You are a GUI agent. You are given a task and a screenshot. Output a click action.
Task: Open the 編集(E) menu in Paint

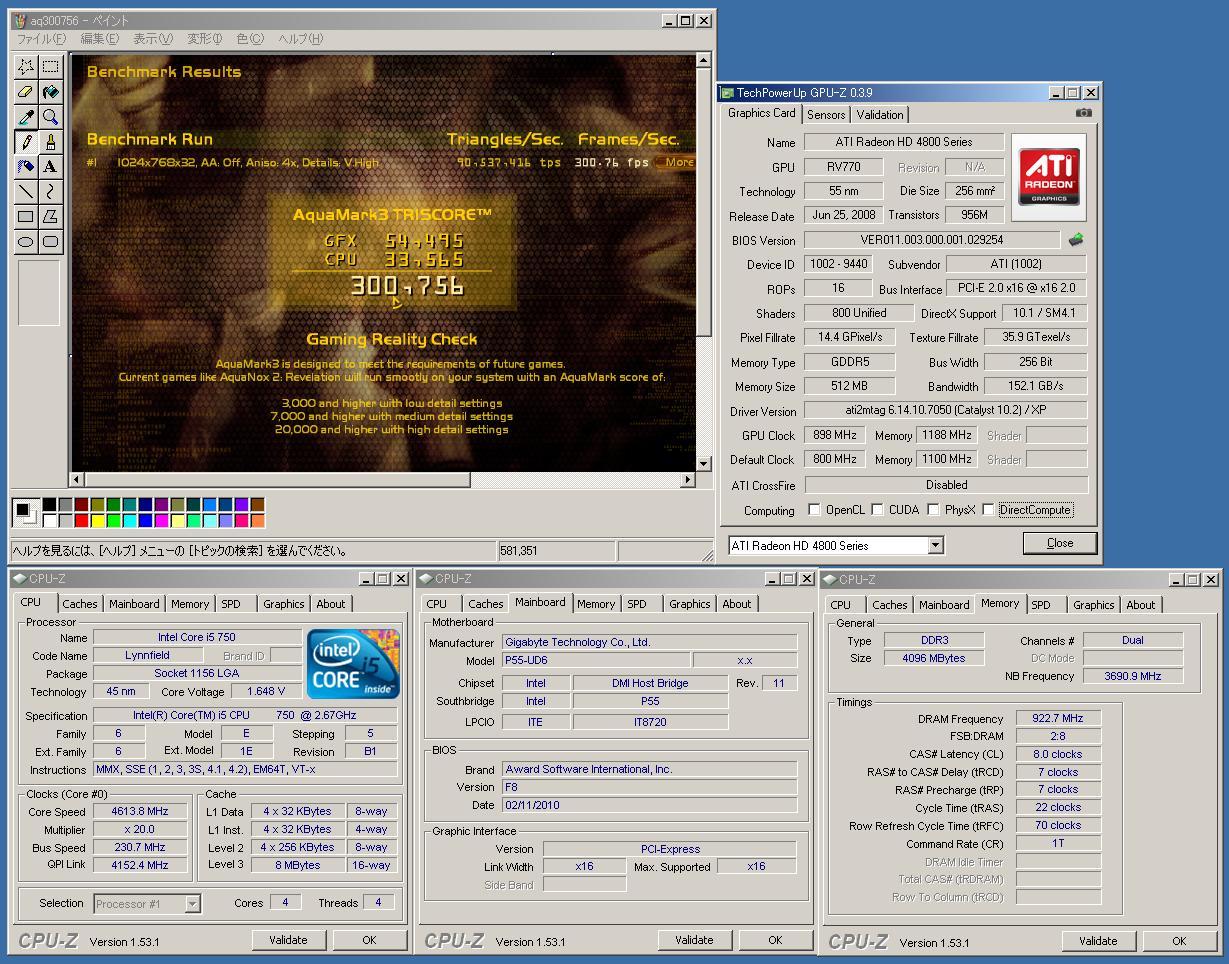click(x=99, y=39)
